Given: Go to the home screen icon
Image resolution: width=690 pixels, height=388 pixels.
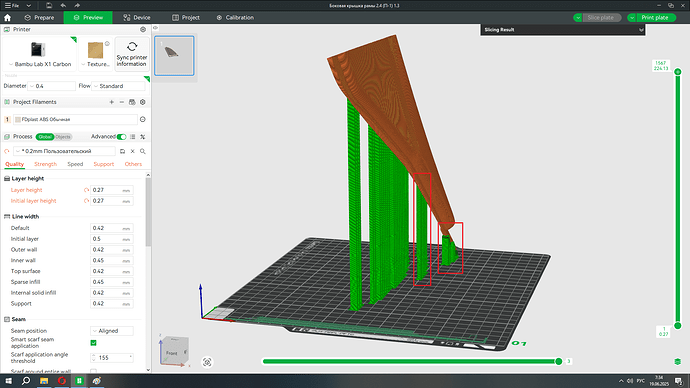Looking at the screenshot, I should point(7,18).
